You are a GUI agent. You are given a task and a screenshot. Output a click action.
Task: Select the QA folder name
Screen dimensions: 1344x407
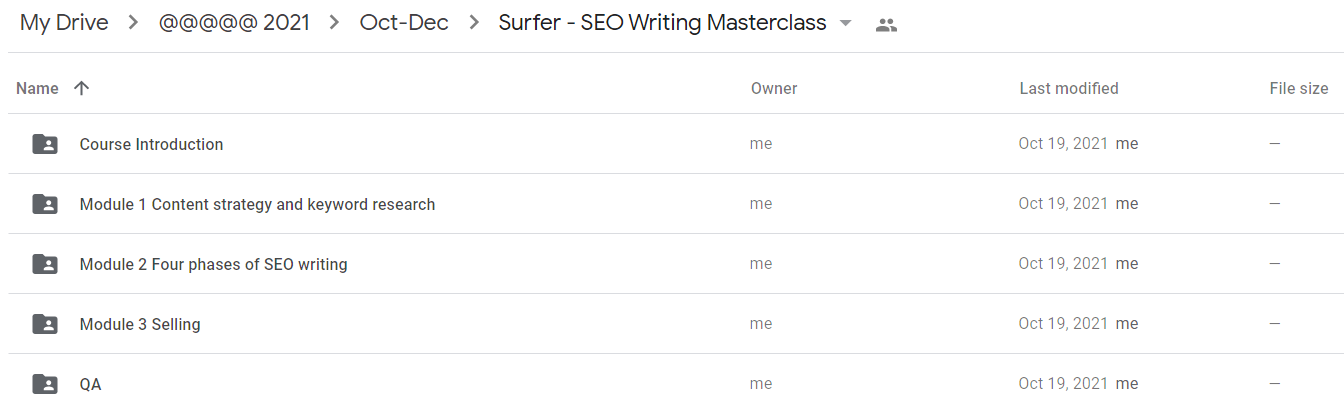click(90, 384)
